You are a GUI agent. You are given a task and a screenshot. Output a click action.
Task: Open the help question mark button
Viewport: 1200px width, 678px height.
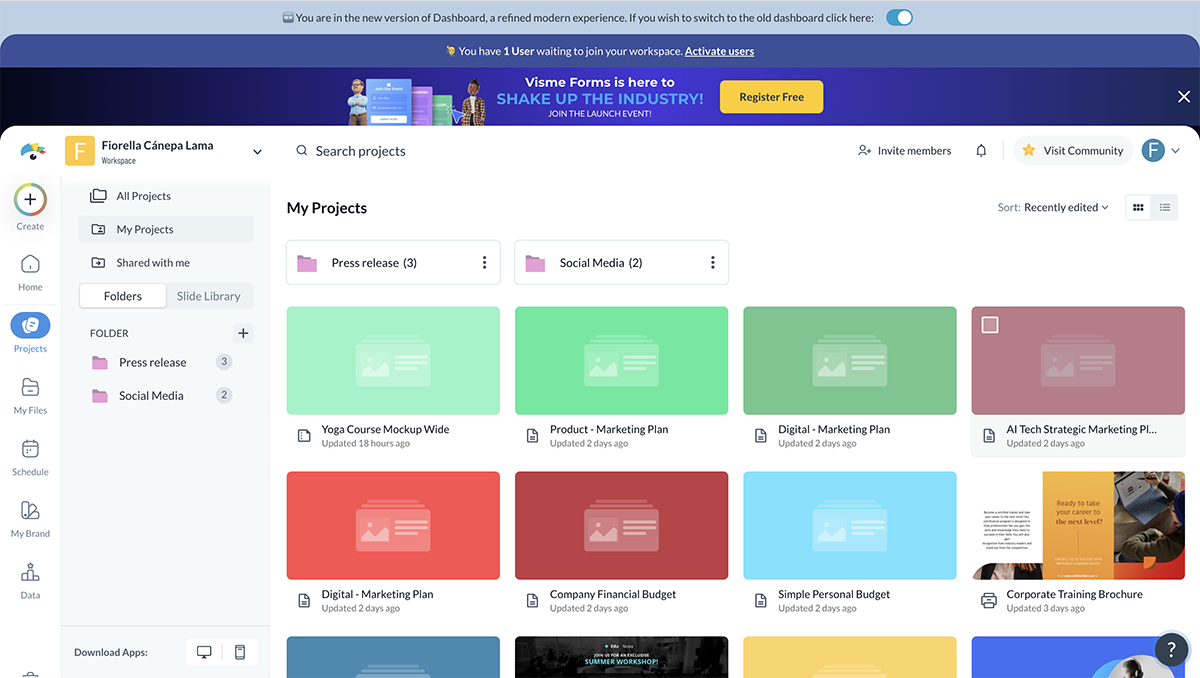[x=1171, y=649]
